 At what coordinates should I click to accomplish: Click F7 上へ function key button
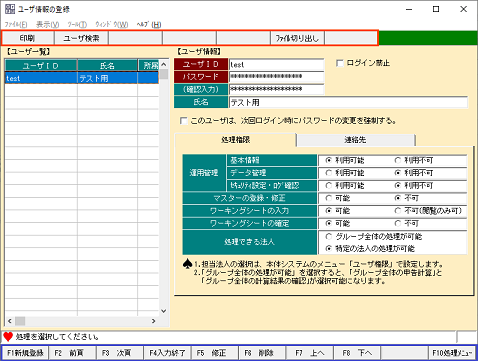coord(309,353)
